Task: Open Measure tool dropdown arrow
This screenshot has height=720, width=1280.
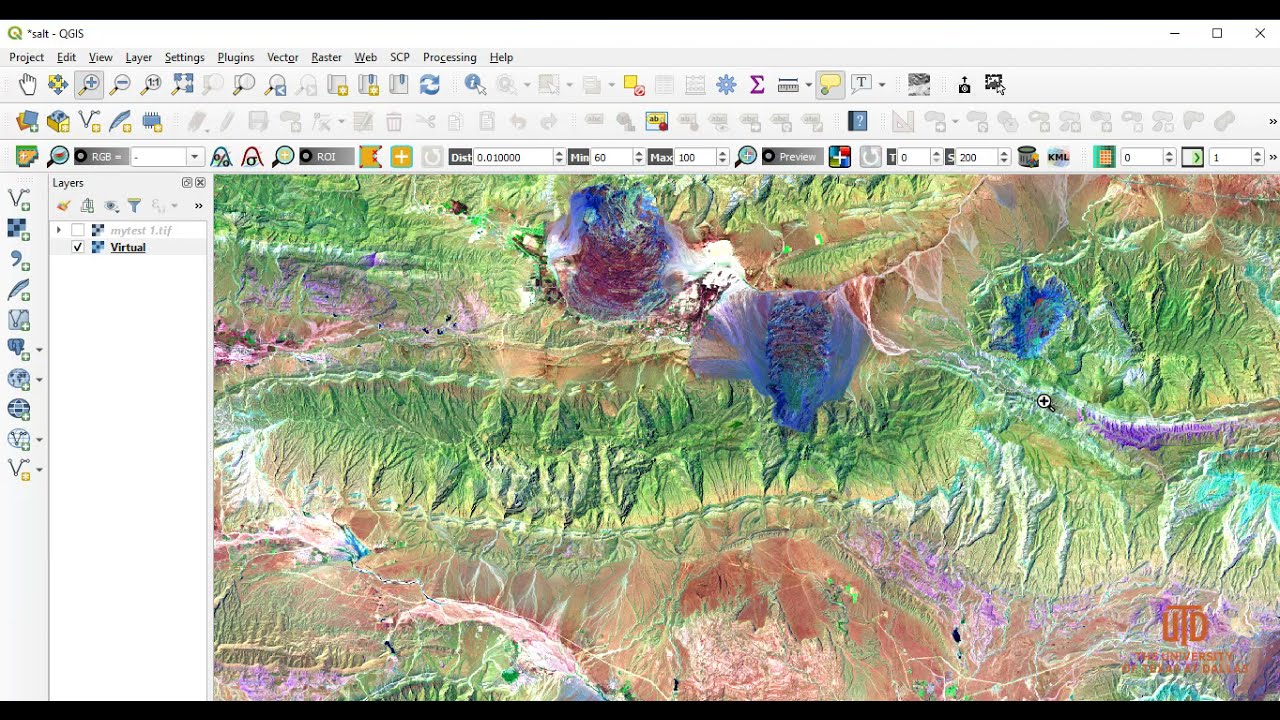Action: pyautogui.click(x=807, y=85)
